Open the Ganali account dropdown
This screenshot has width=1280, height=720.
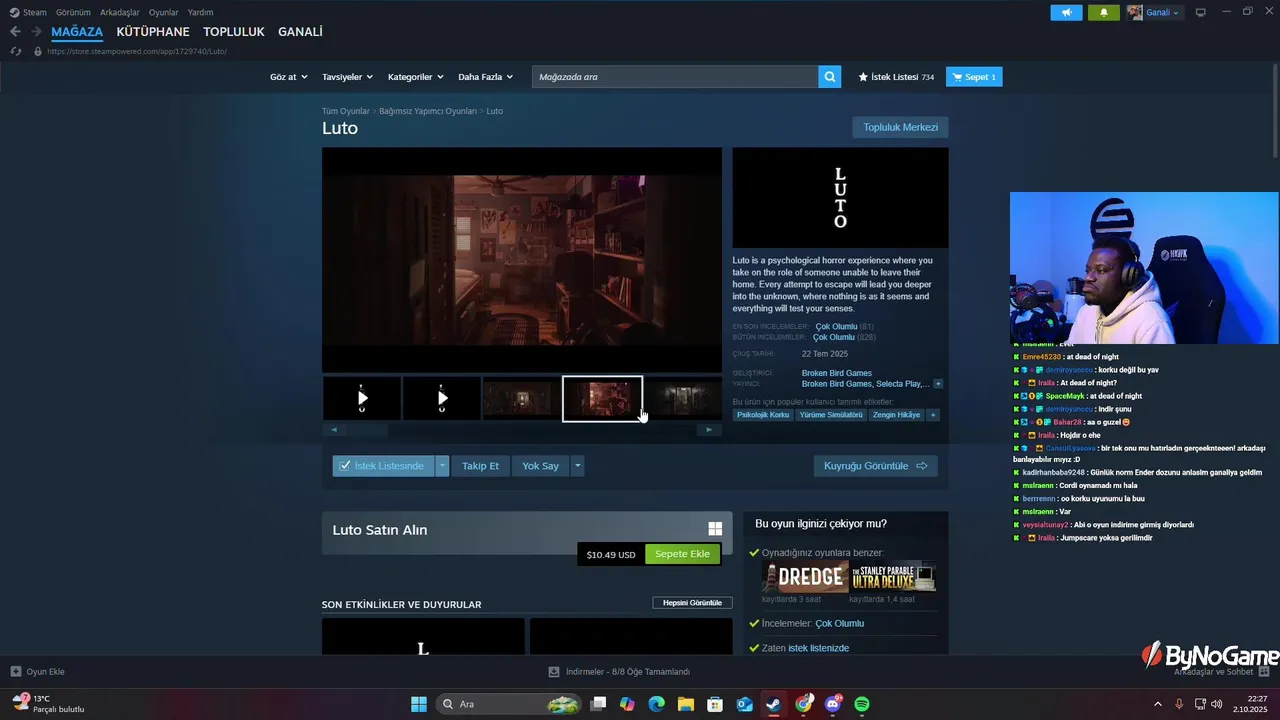point(1154,12)
